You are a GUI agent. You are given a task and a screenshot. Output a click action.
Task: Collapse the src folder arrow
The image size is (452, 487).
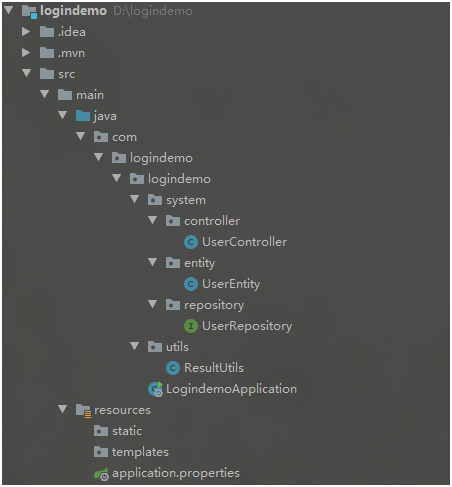click(x=26, y=73)
